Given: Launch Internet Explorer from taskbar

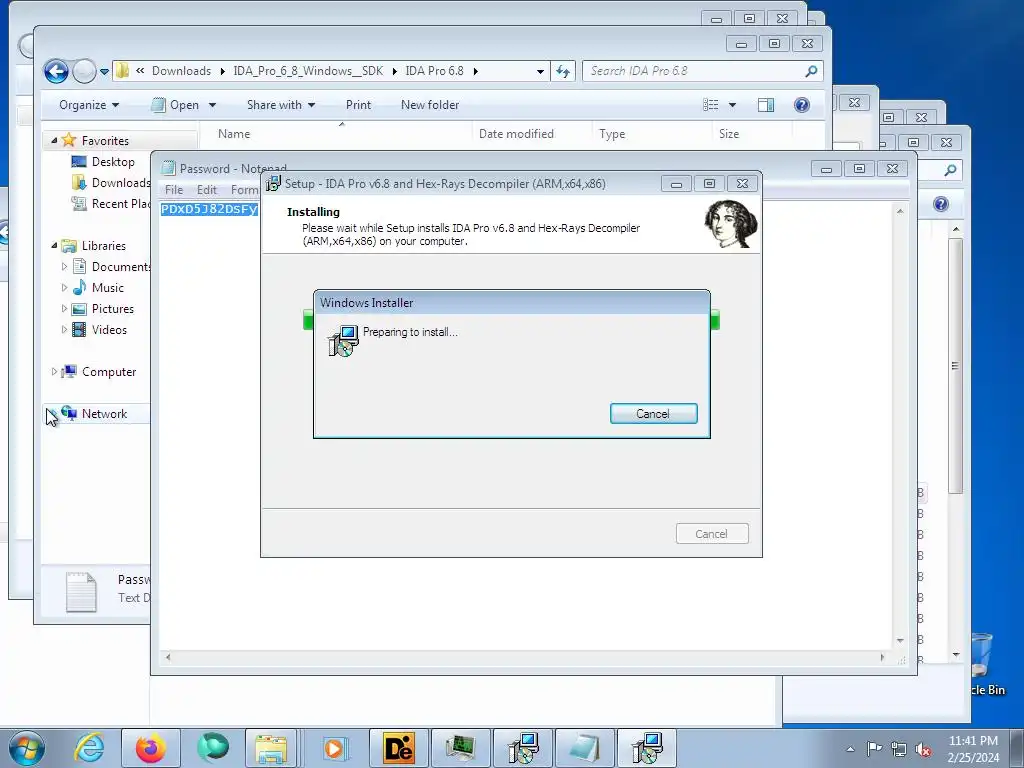Looking at the screenshot, I should [x=89, y=748].
